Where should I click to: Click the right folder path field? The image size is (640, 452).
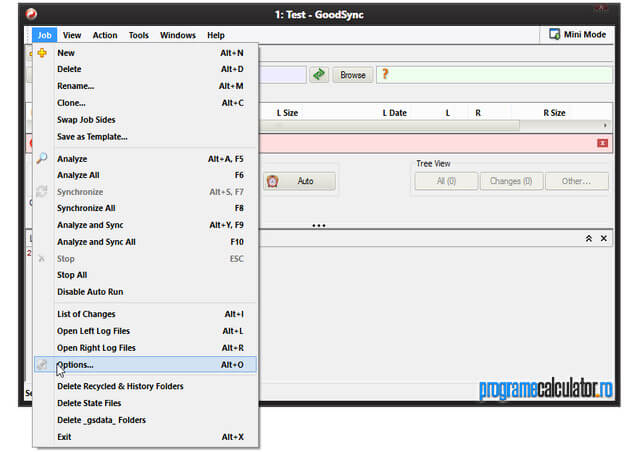(x=494, y=75)
